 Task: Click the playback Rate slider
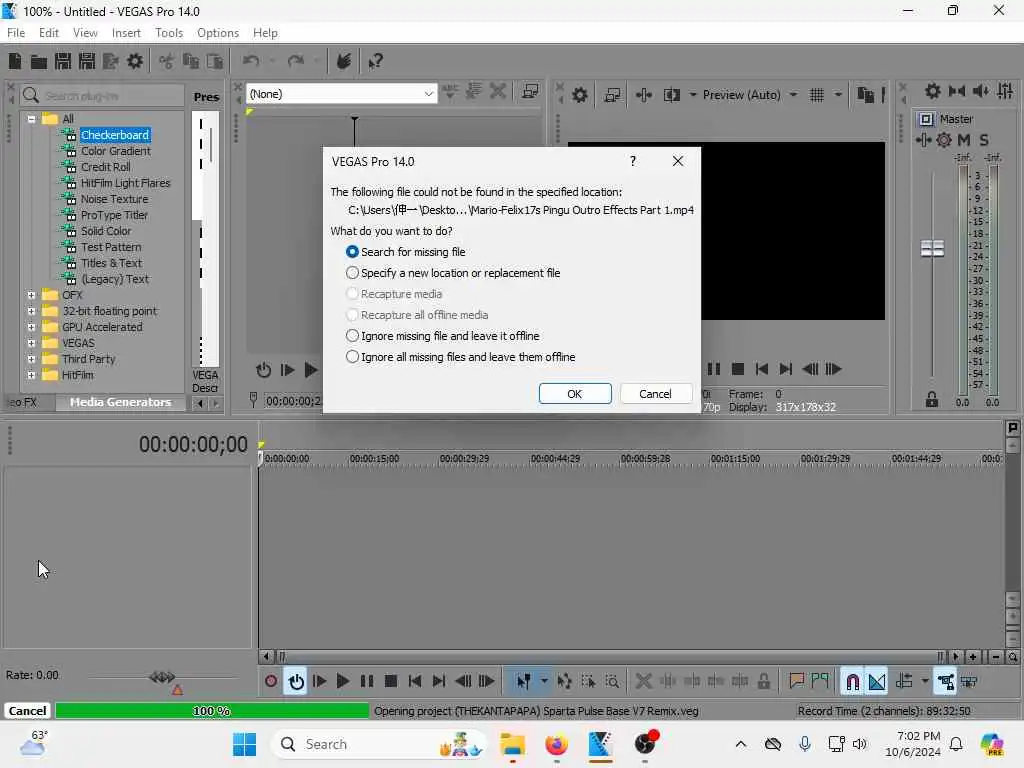(163, 677)
